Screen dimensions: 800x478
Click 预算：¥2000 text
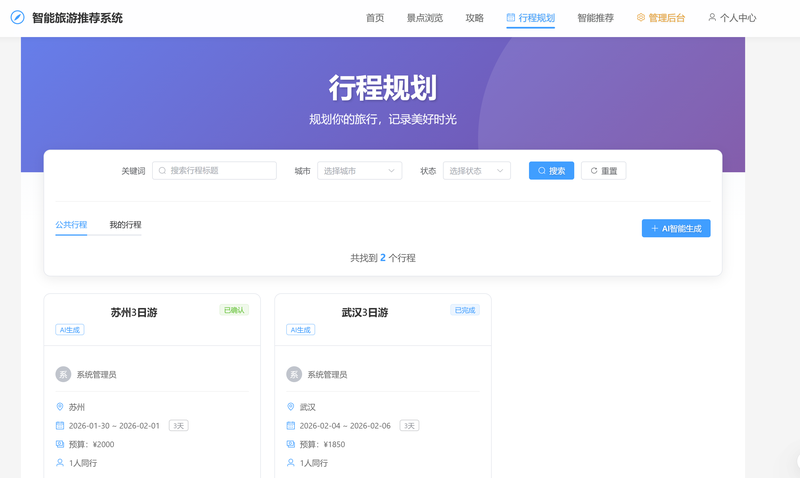[x=91, y=444]
